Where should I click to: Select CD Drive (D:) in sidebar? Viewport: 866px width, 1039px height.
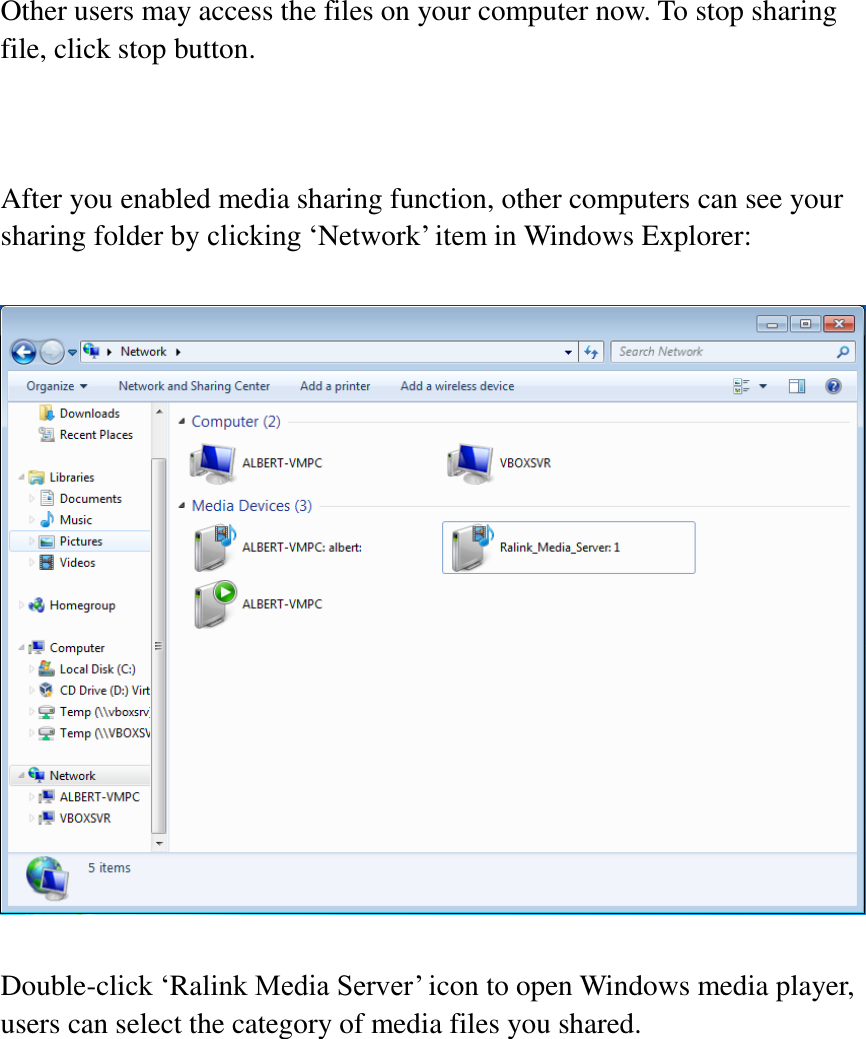point(94,690)
